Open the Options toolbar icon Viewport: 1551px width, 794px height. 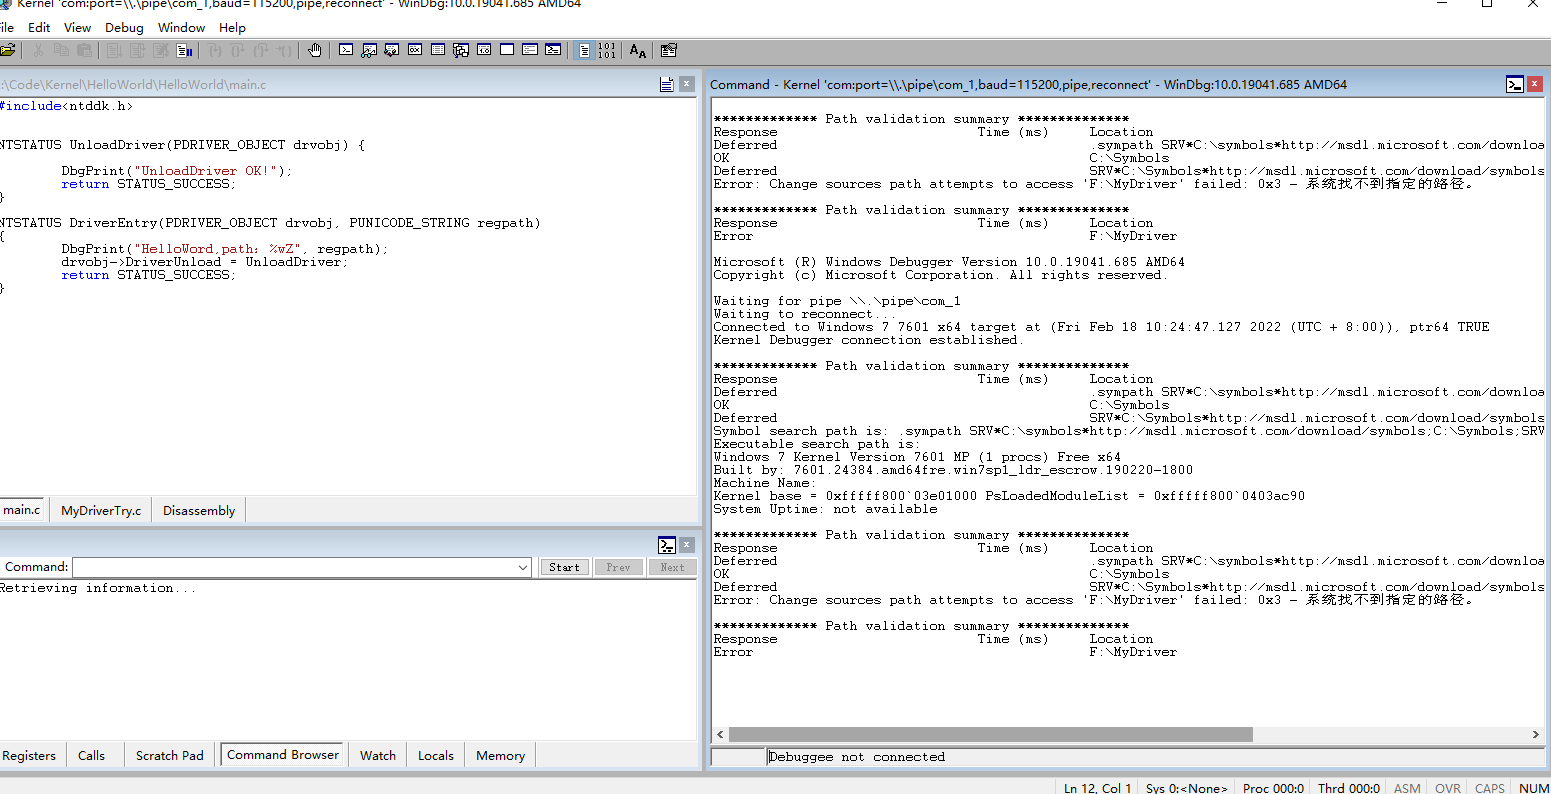[669, 50]
